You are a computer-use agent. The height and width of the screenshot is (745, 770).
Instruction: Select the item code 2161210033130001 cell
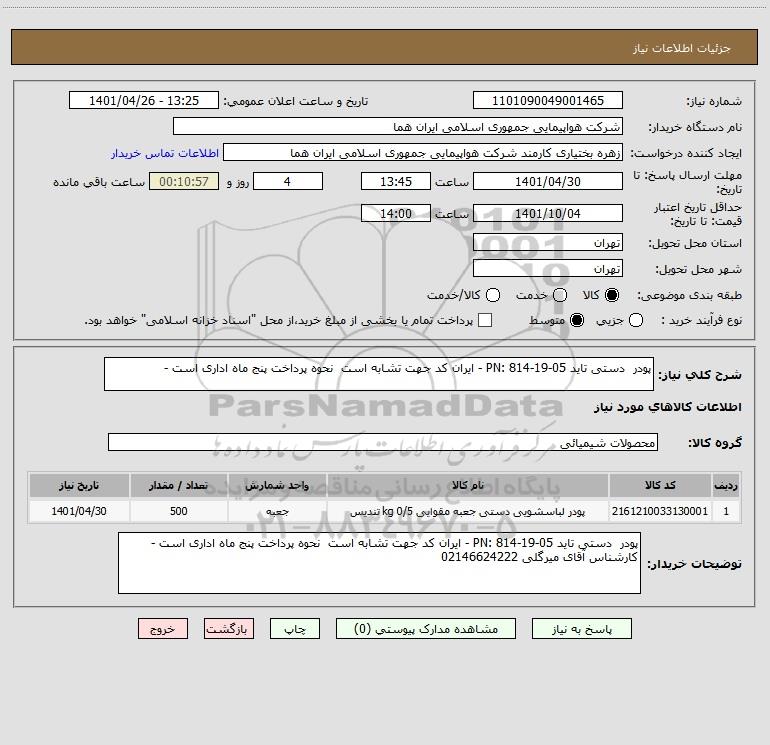(659, 511)
